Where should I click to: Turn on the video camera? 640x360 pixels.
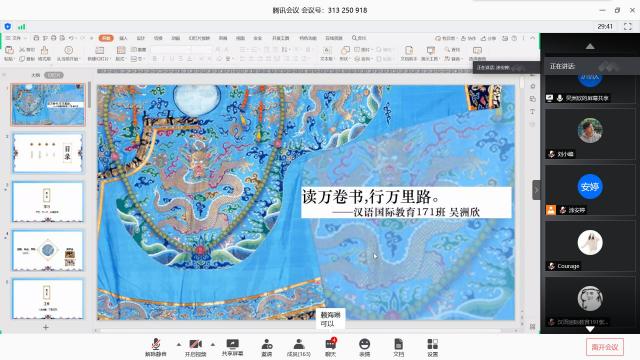pos(196,347)
